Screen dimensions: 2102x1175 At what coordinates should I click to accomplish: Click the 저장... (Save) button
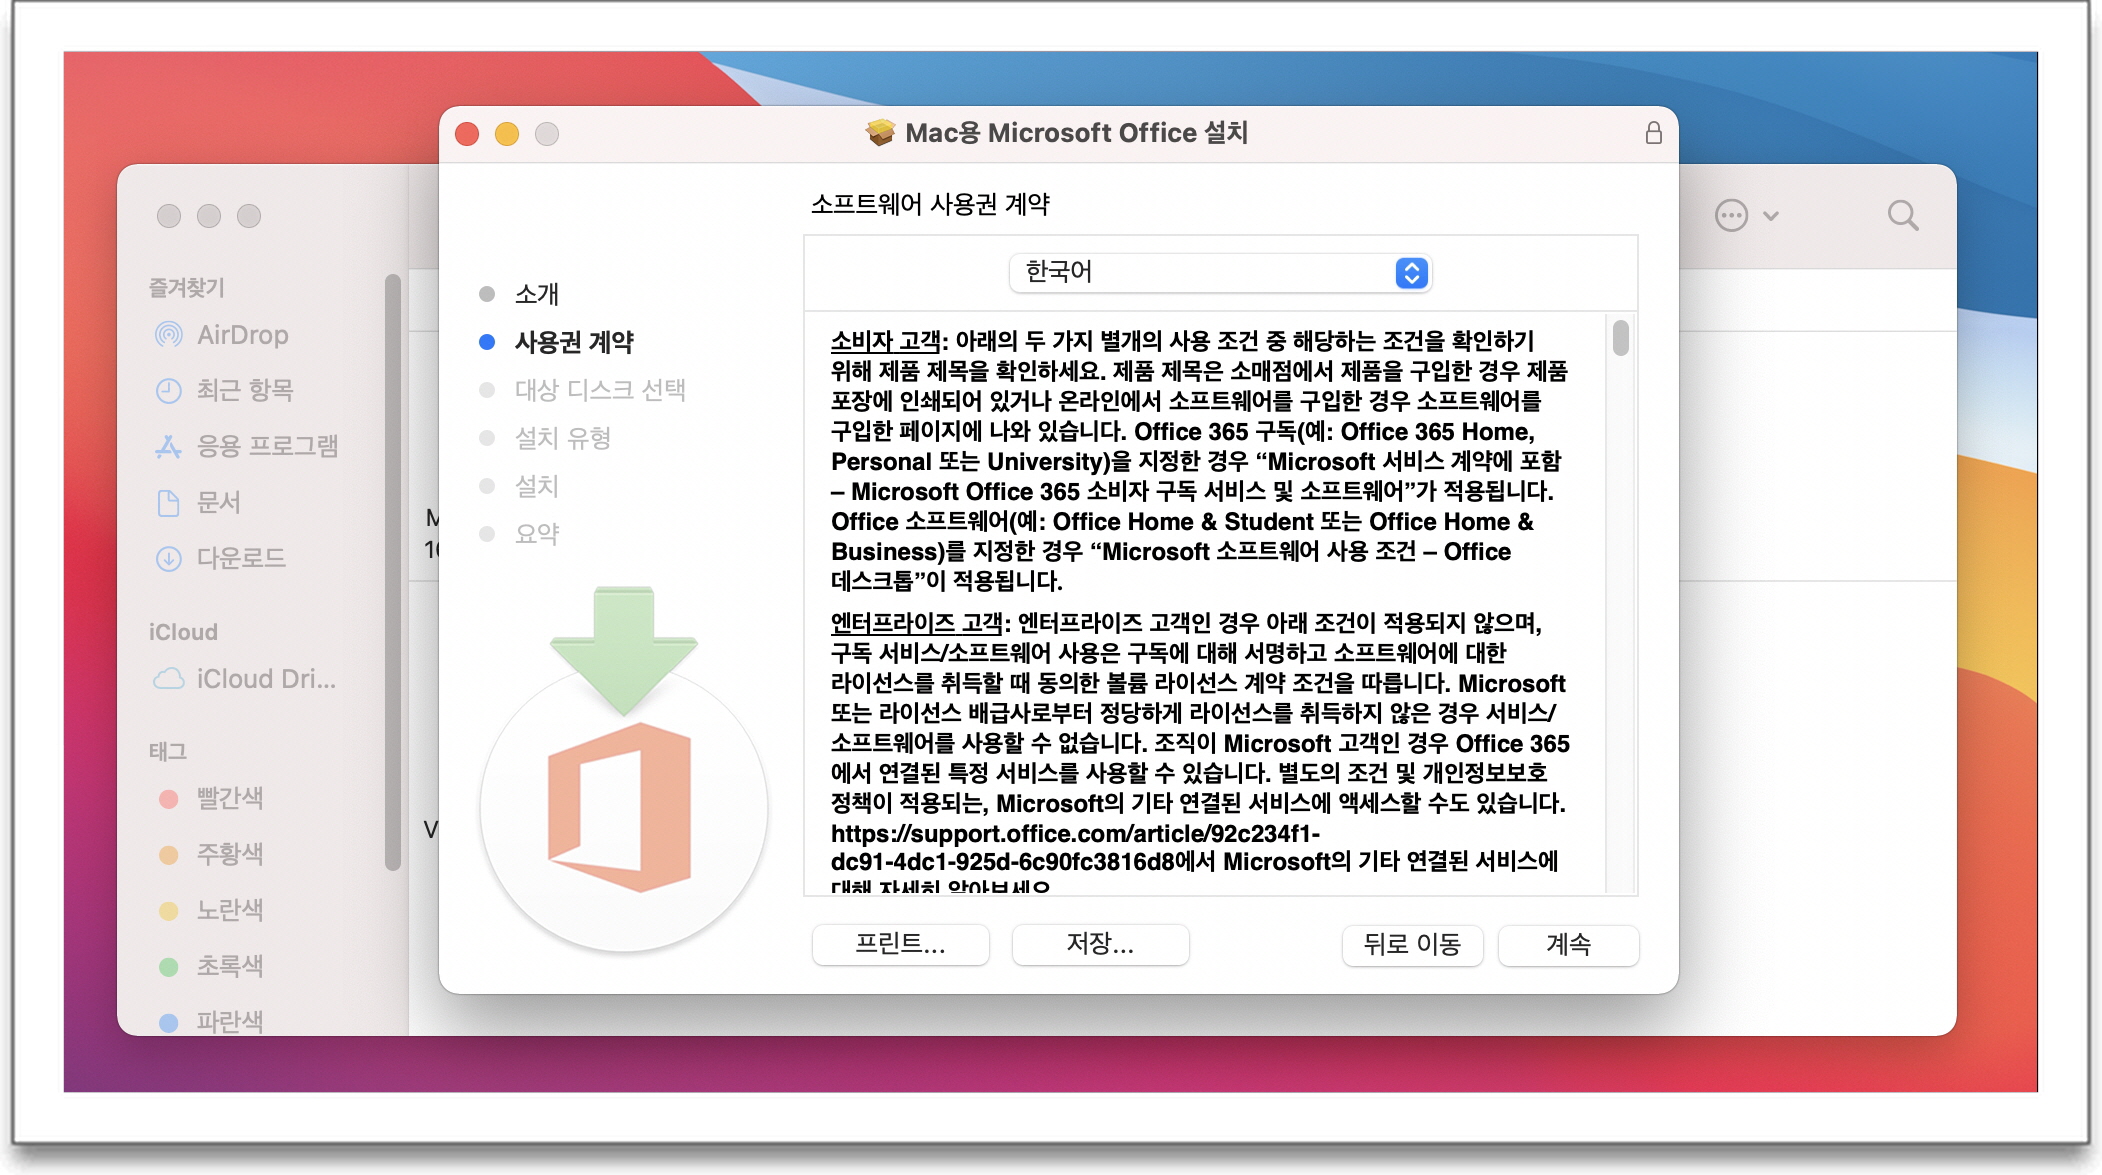(1100, 944)
